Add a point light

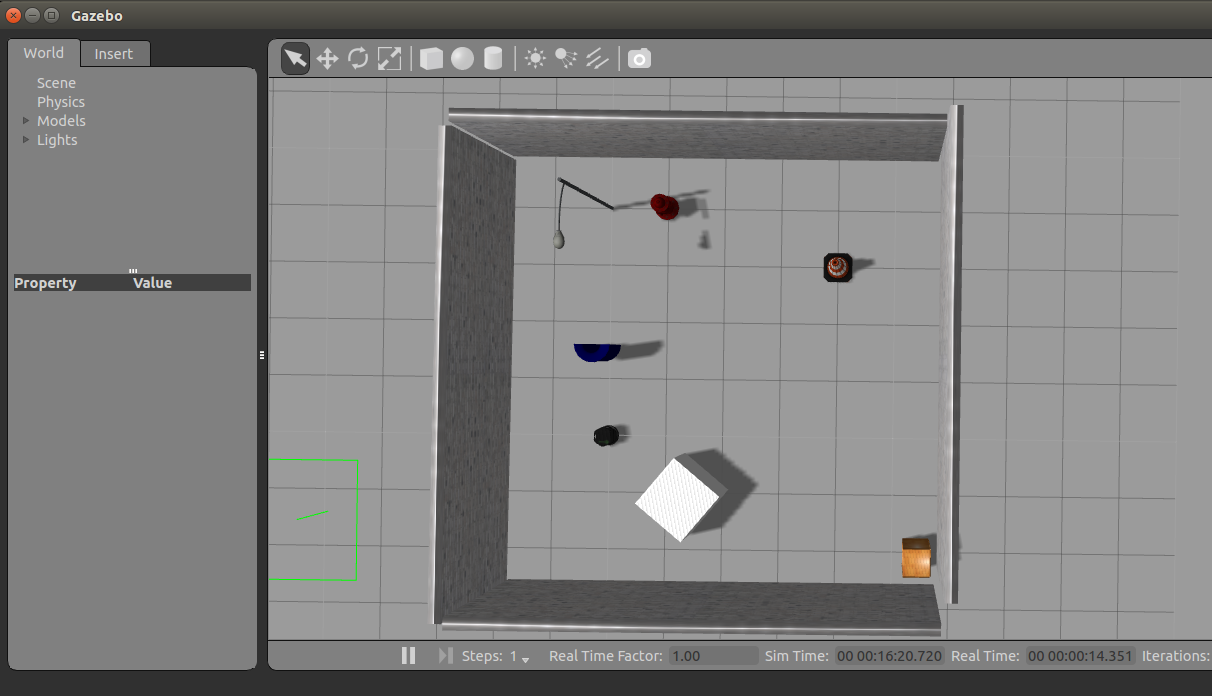(x=535, y=59)
